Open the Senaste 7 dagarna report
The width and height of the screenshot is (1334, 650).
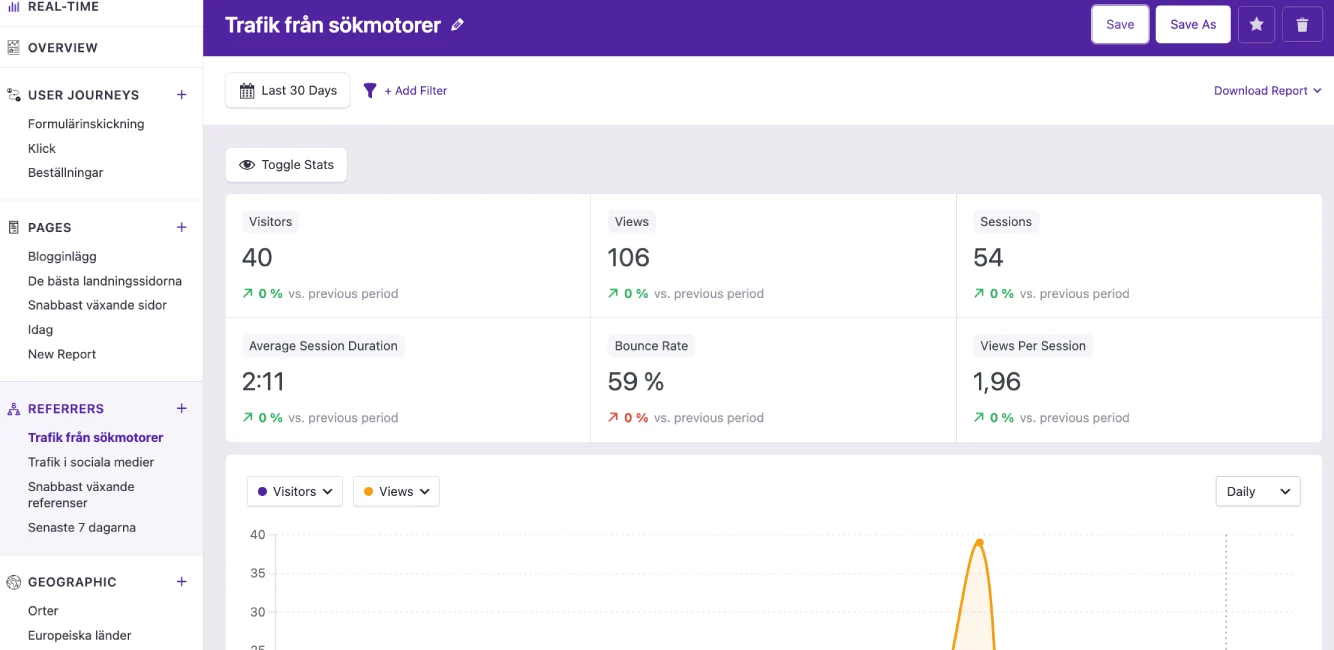tap(82, 527)
